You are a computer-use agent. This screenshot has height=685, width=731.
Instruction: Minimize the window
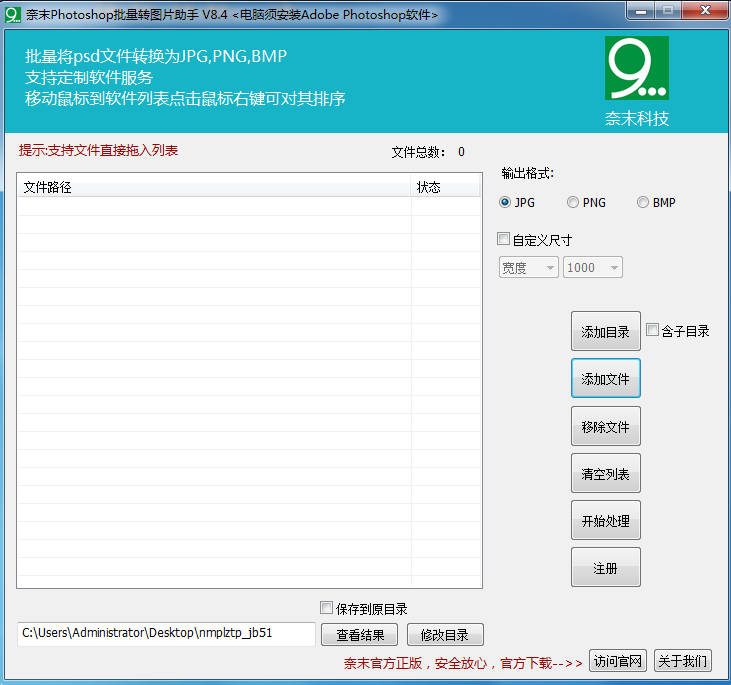tap(641, 11)
